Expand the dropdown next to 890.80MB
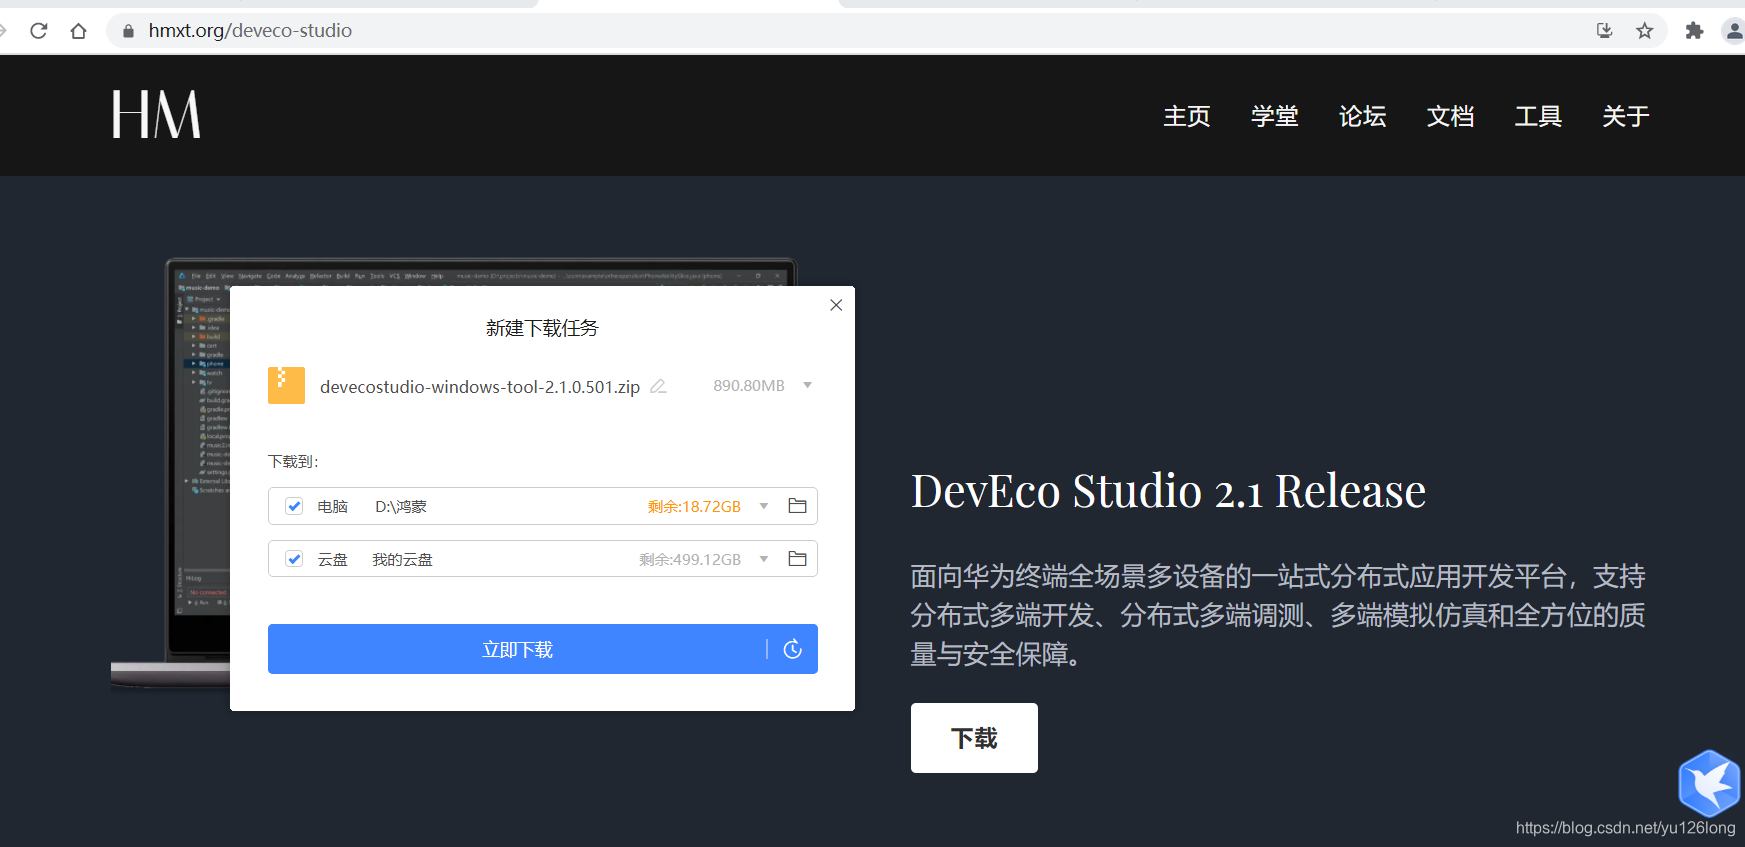This screenshot has width=1745, height=847. (x=807, y=386)
